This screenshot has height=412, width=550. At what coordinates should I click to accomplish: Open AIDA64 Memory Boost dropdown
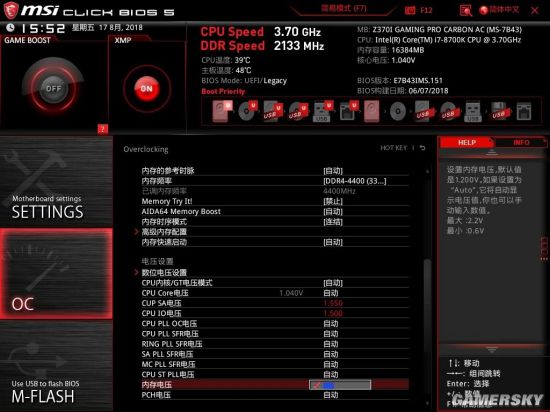tap(333, 211)
